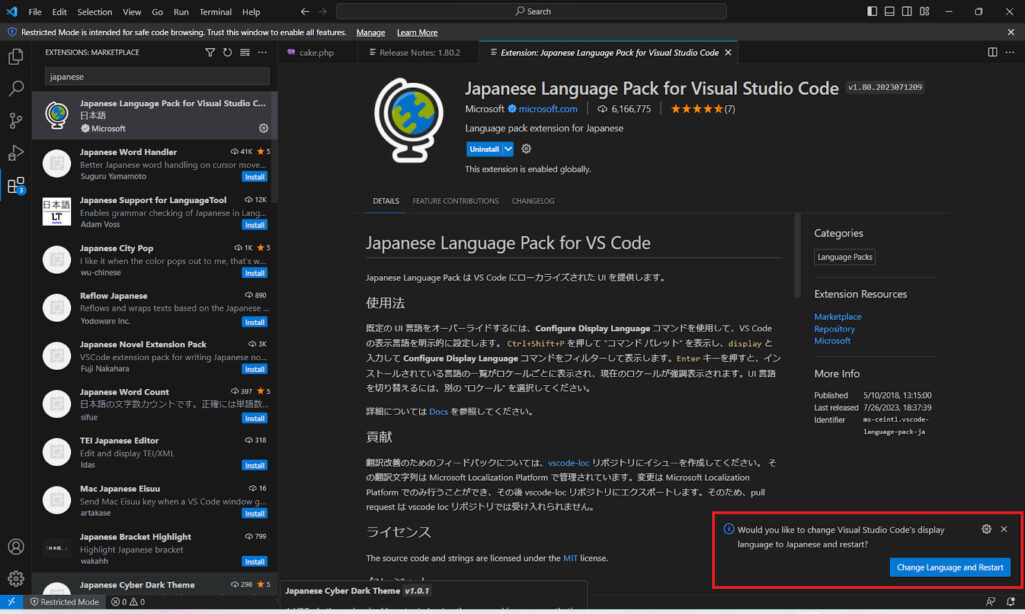Open the microsoft.com publisher link
The image size is (1025, 614).
(x=548, y=109)
